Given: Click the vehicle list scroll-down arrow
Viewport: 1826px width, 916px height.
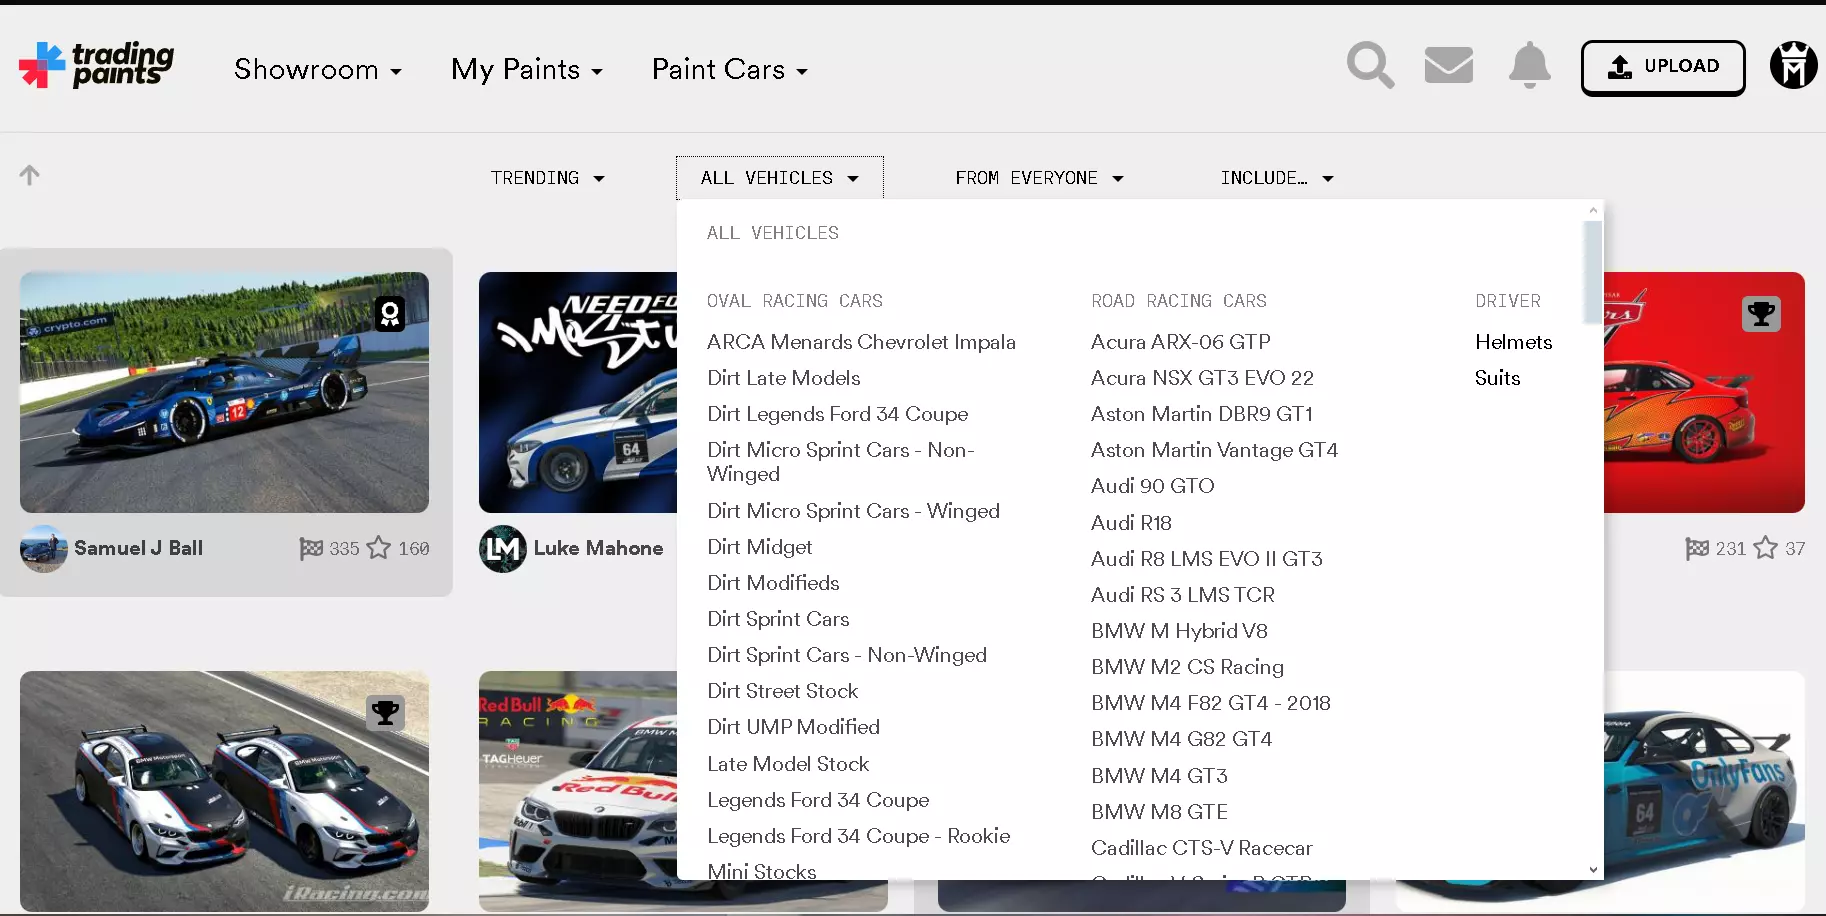Looking at the screenshot, I should tap(1593, 870).
